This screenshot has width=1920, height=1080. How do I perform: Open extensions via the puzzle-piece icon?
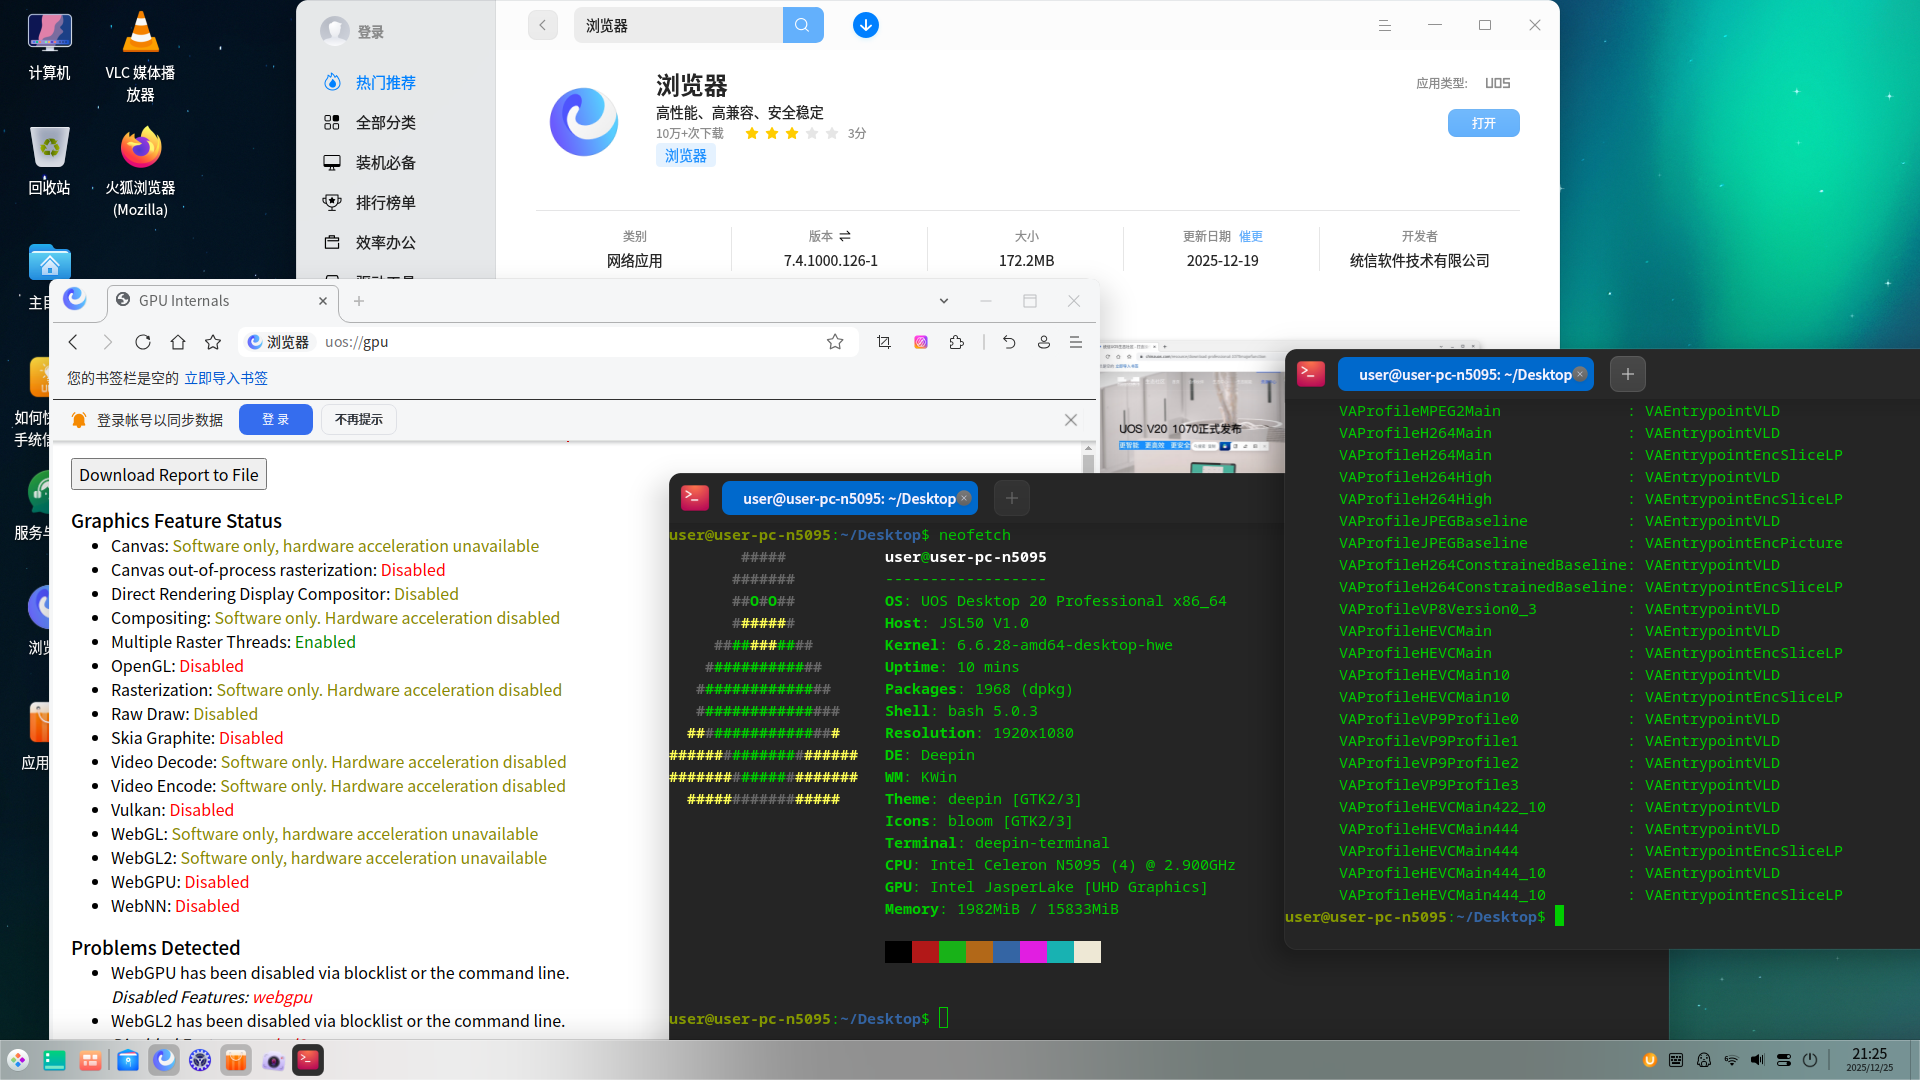tap(956, 341)
